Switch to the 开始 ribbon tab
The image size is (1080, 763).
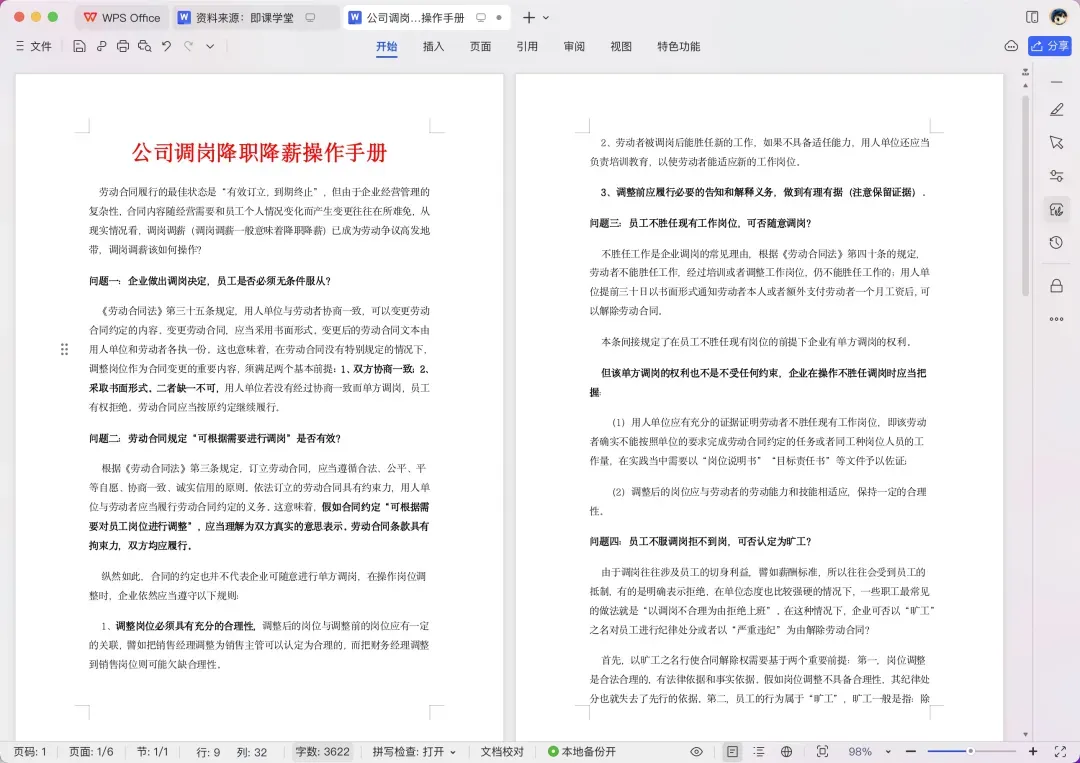[386, 46]
